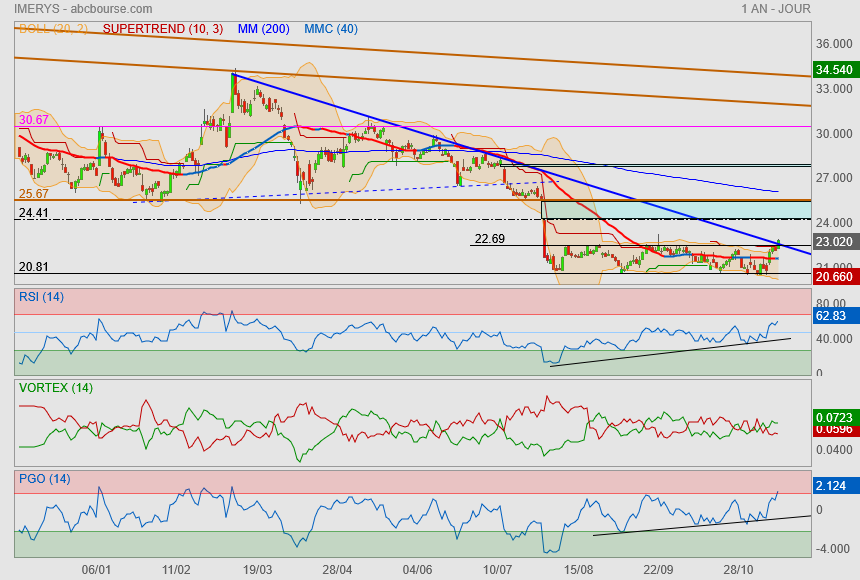
Task: Click the MM (200) moving average label
Action: tap(263, 29)
